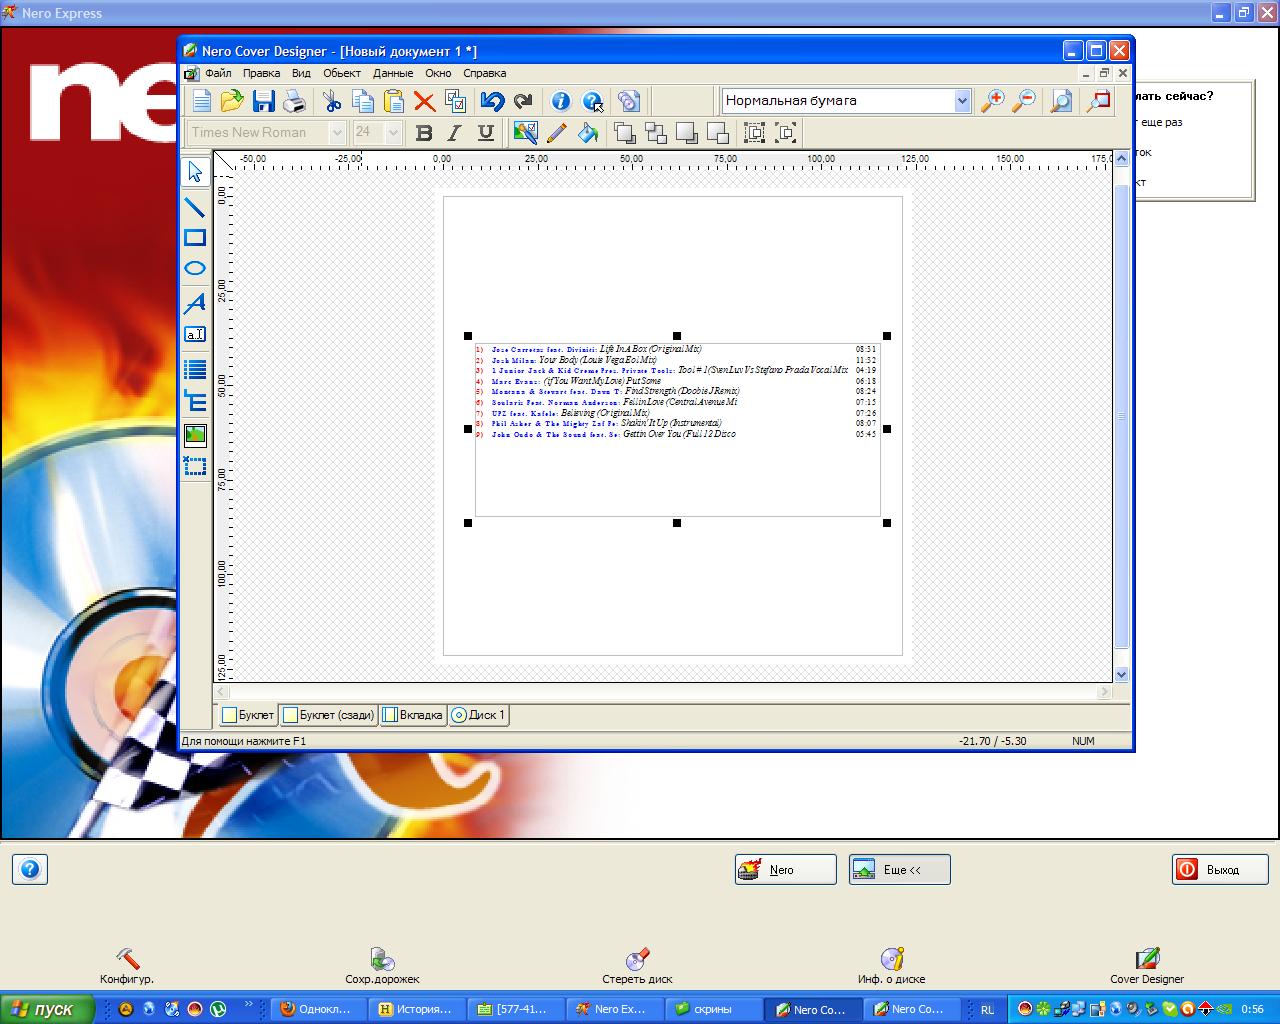
Task: Click the pencil pen-style icon
Action: (557, 132)
